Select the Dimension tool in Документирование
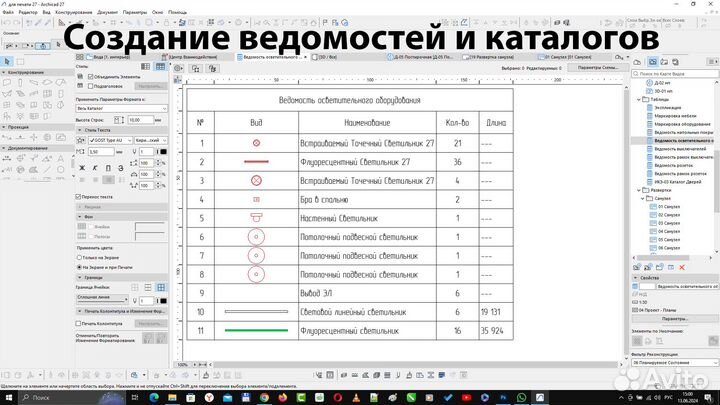720x405 pixels. [7, 158]
